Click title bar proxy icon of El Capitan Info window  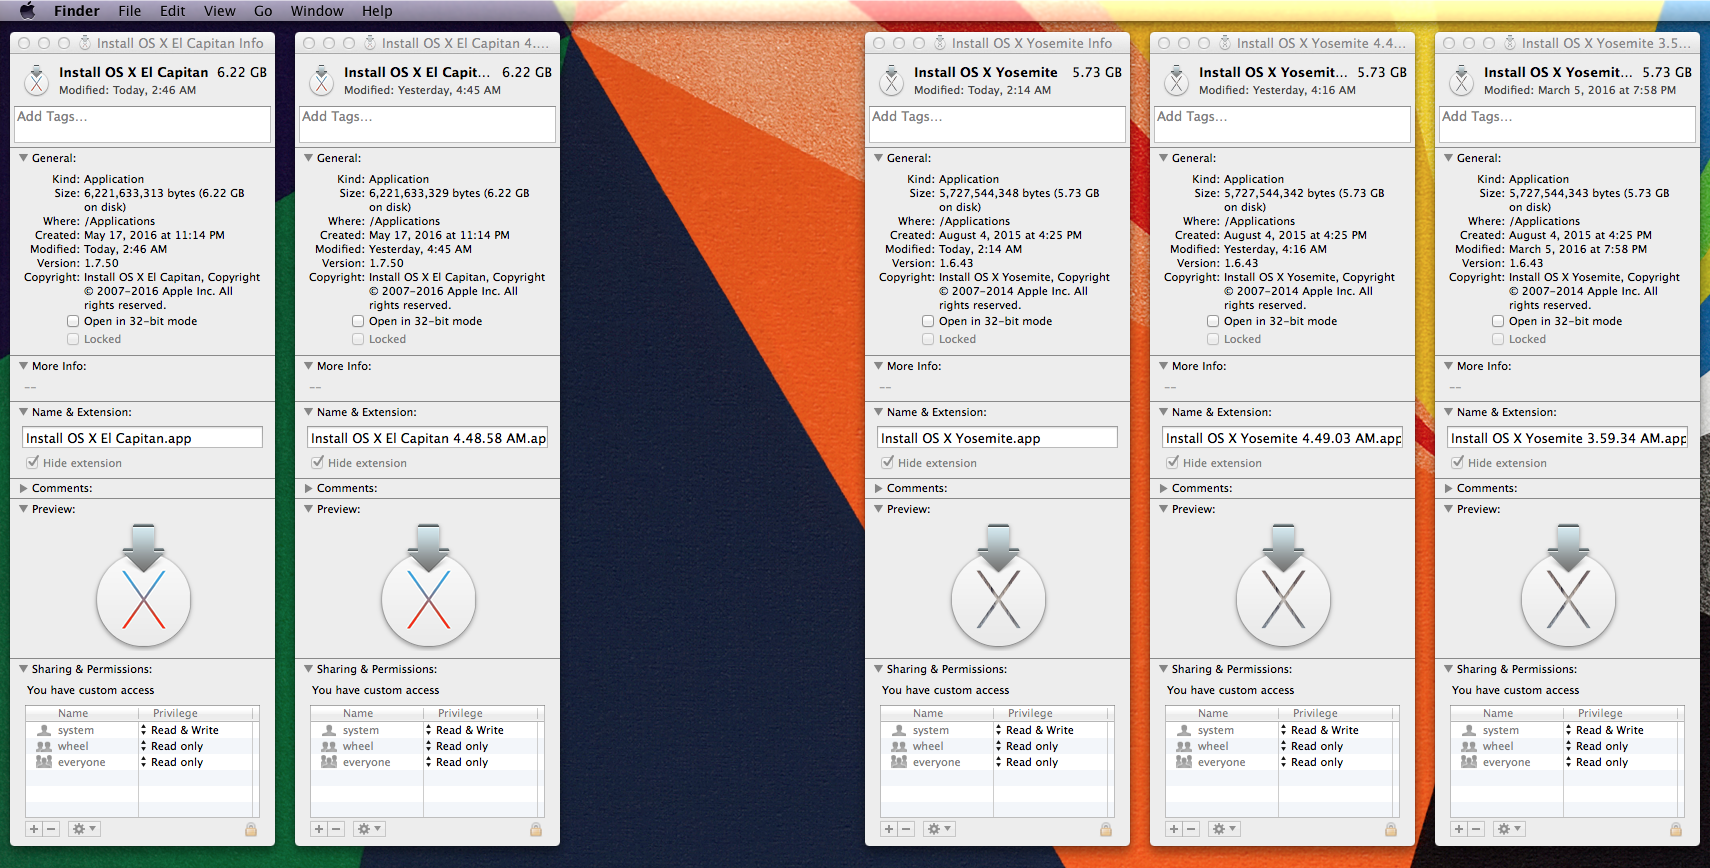85,43
